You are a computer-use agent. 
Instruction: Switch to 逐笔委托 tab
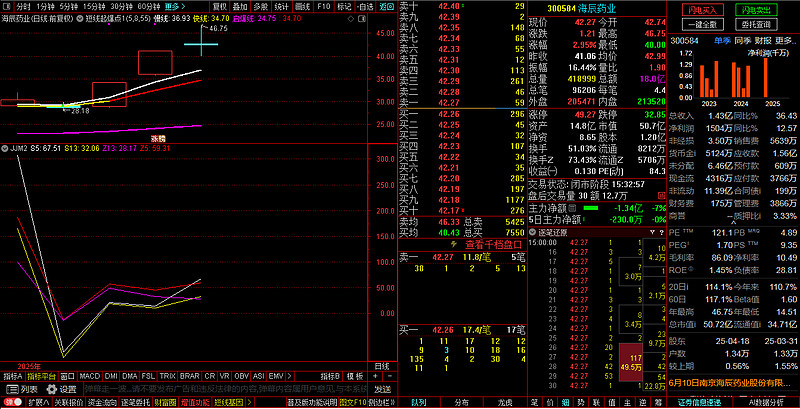click(x=135, y=403)
